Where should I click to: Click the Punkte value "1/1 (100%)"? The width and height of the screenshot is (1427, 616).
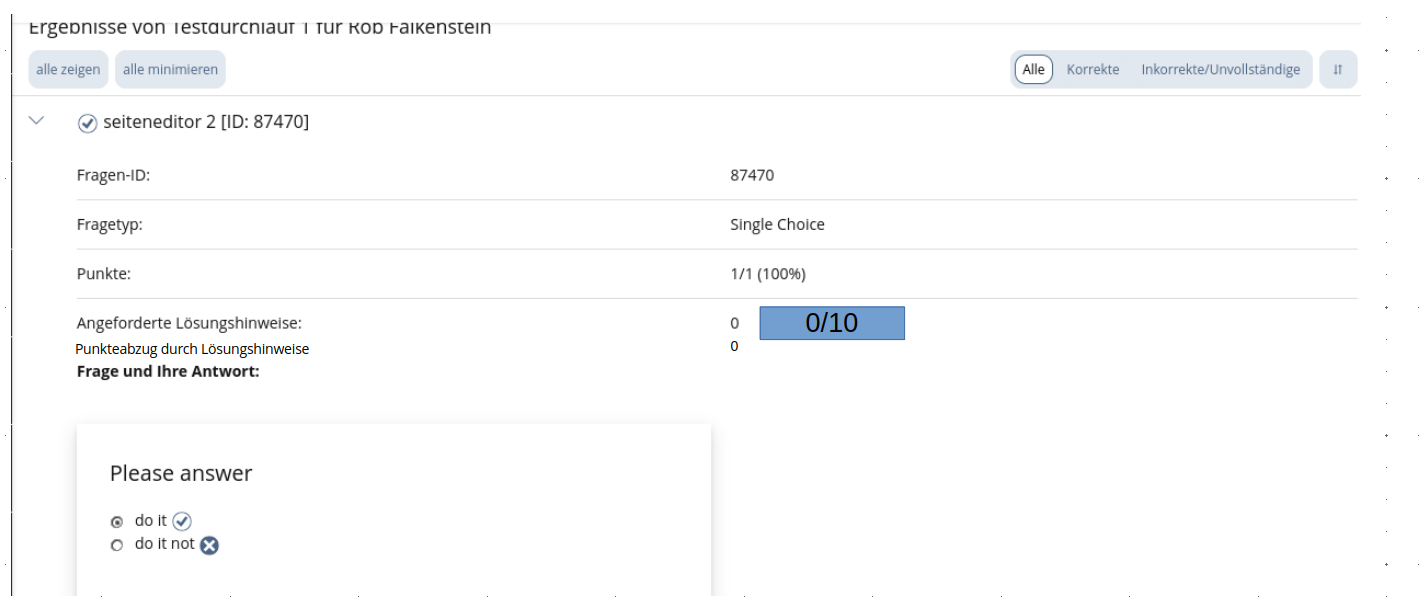pyautogui.click(x=768, y=274)
